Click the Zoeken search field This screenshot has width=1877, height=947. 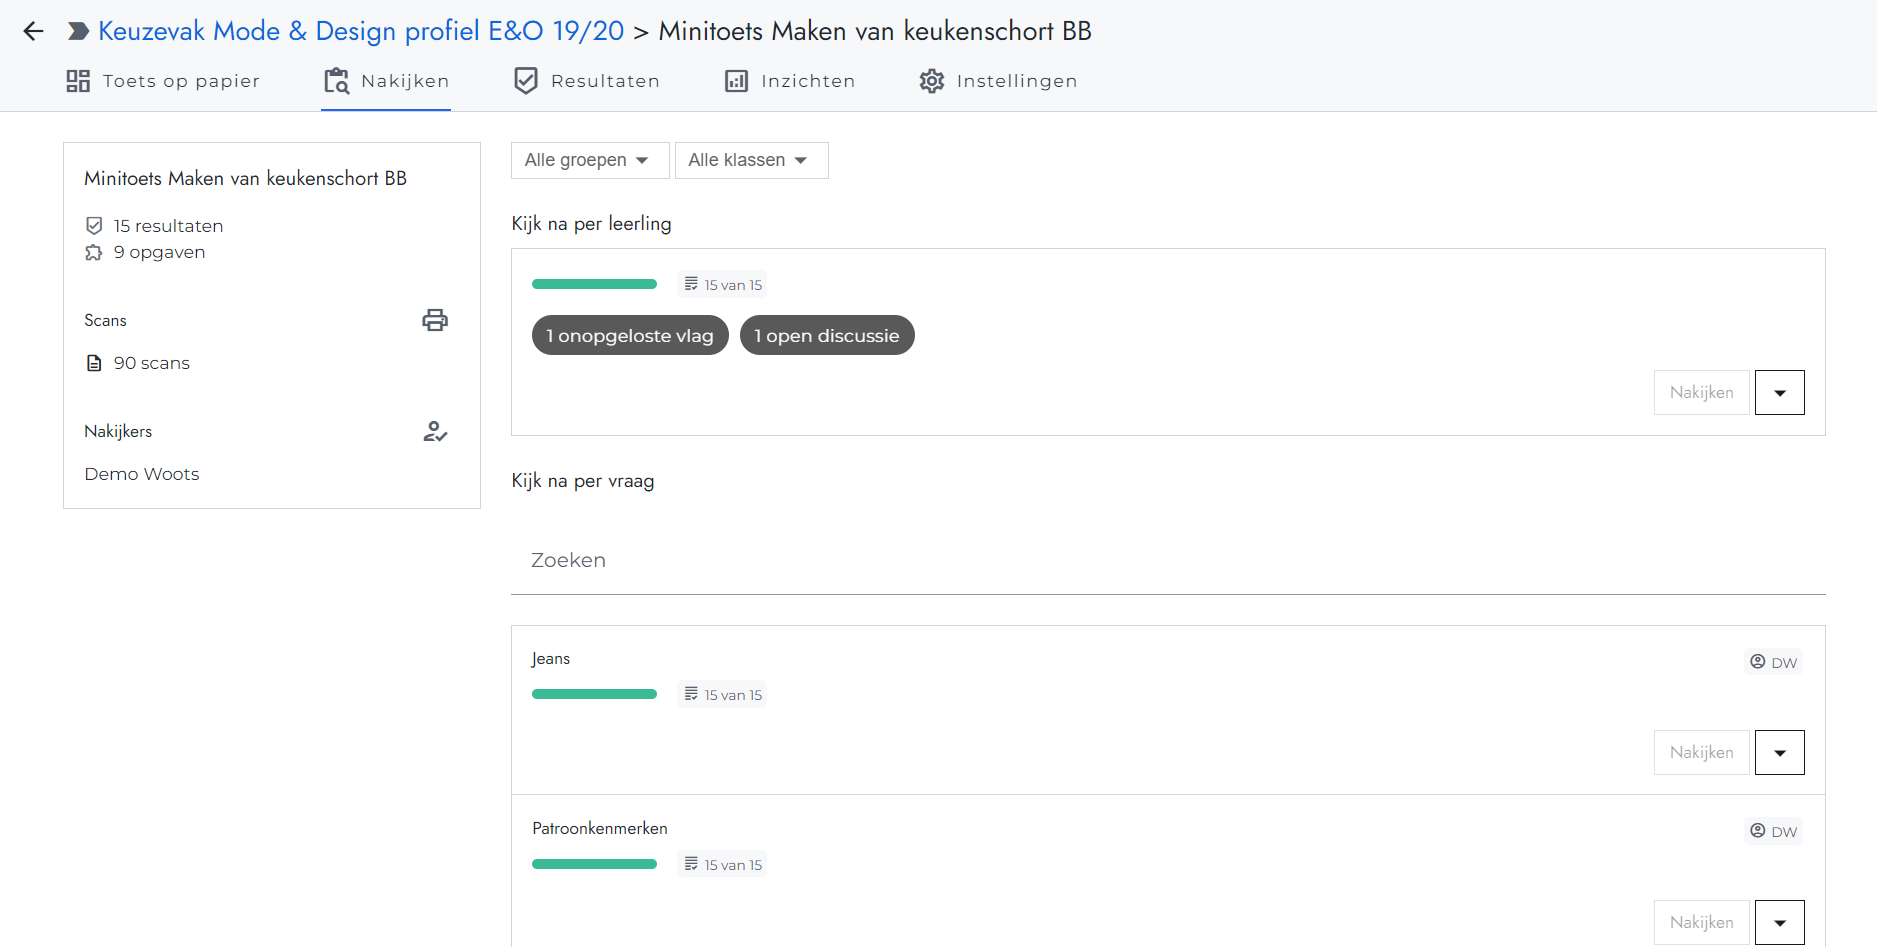pyautogui.click(x=1167, y=560)
